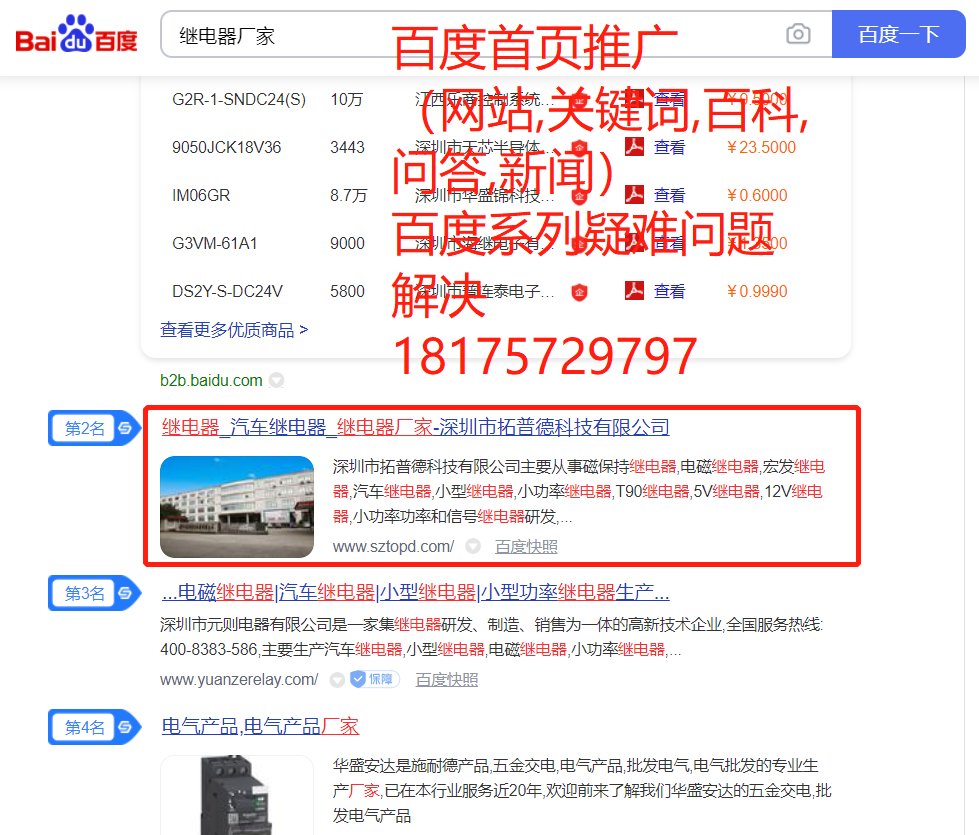This screenshot has height=835, width=979.
Task: Open 百度快照 for the www.sztopd.com result
Action: coord(526,547)
